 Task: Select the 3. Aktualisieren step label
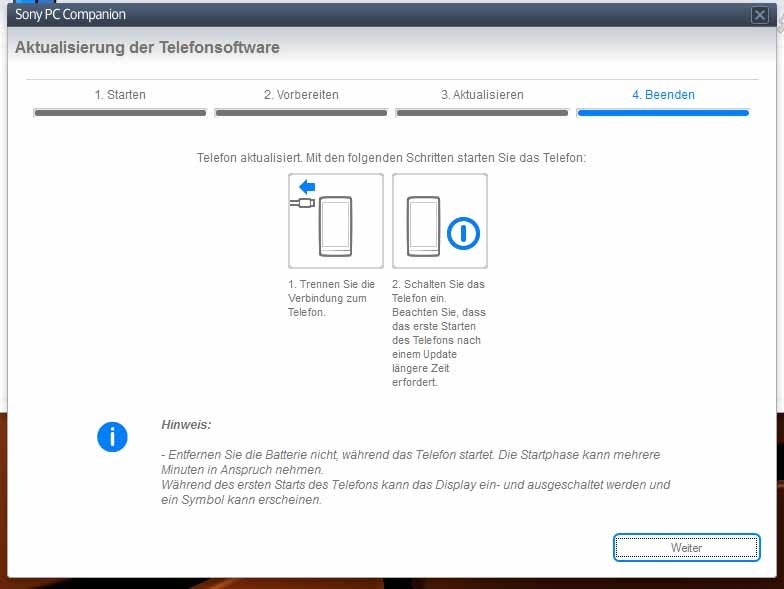point(482,94)
